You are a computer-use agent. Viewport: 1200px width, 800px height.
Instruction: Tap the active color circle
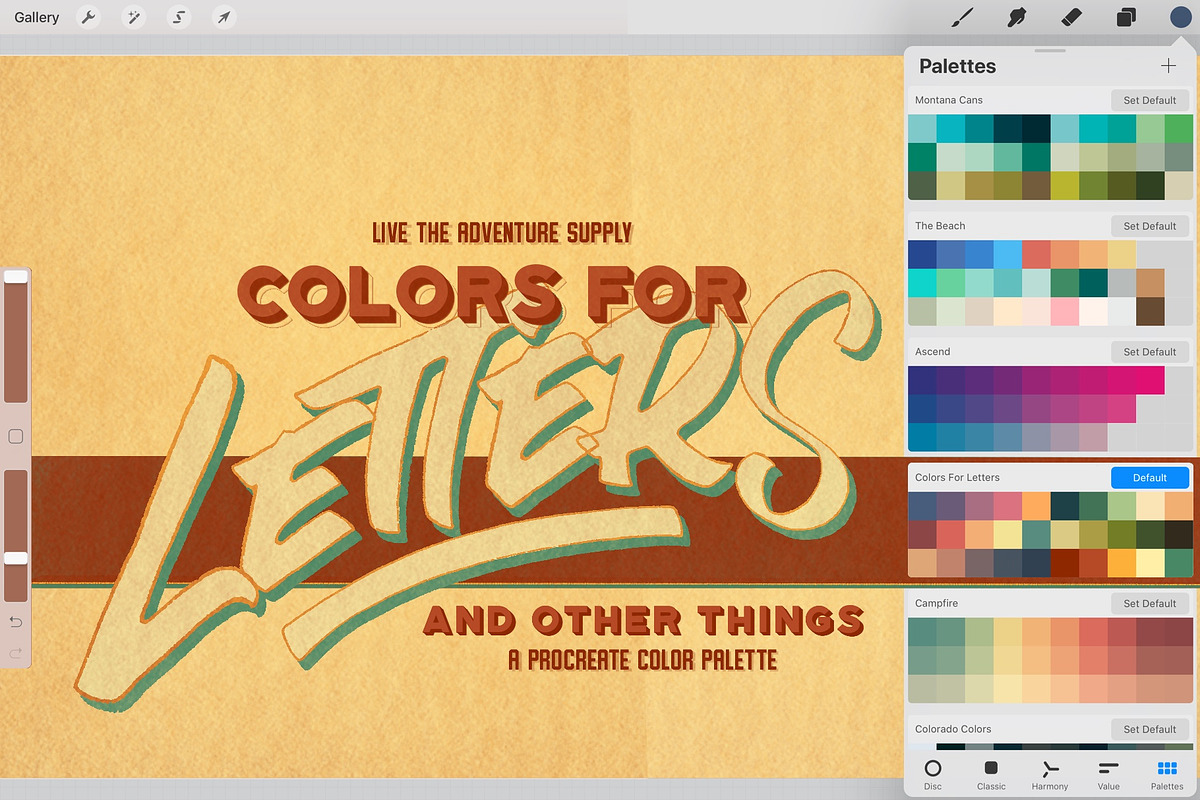[x=1180, y=17]
